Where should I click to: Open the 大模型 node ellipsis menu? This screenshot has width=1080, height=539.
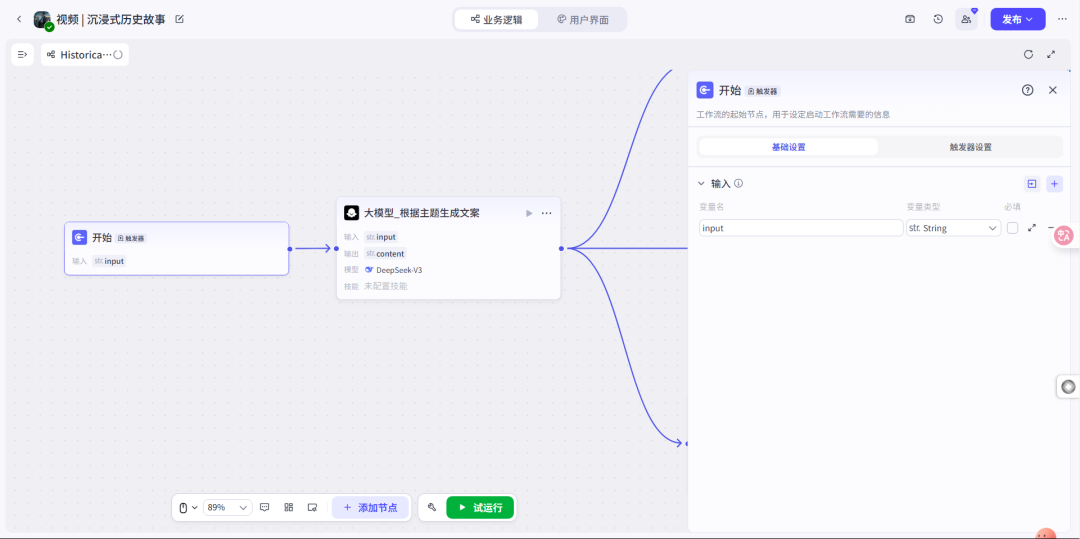pos(546,213)
